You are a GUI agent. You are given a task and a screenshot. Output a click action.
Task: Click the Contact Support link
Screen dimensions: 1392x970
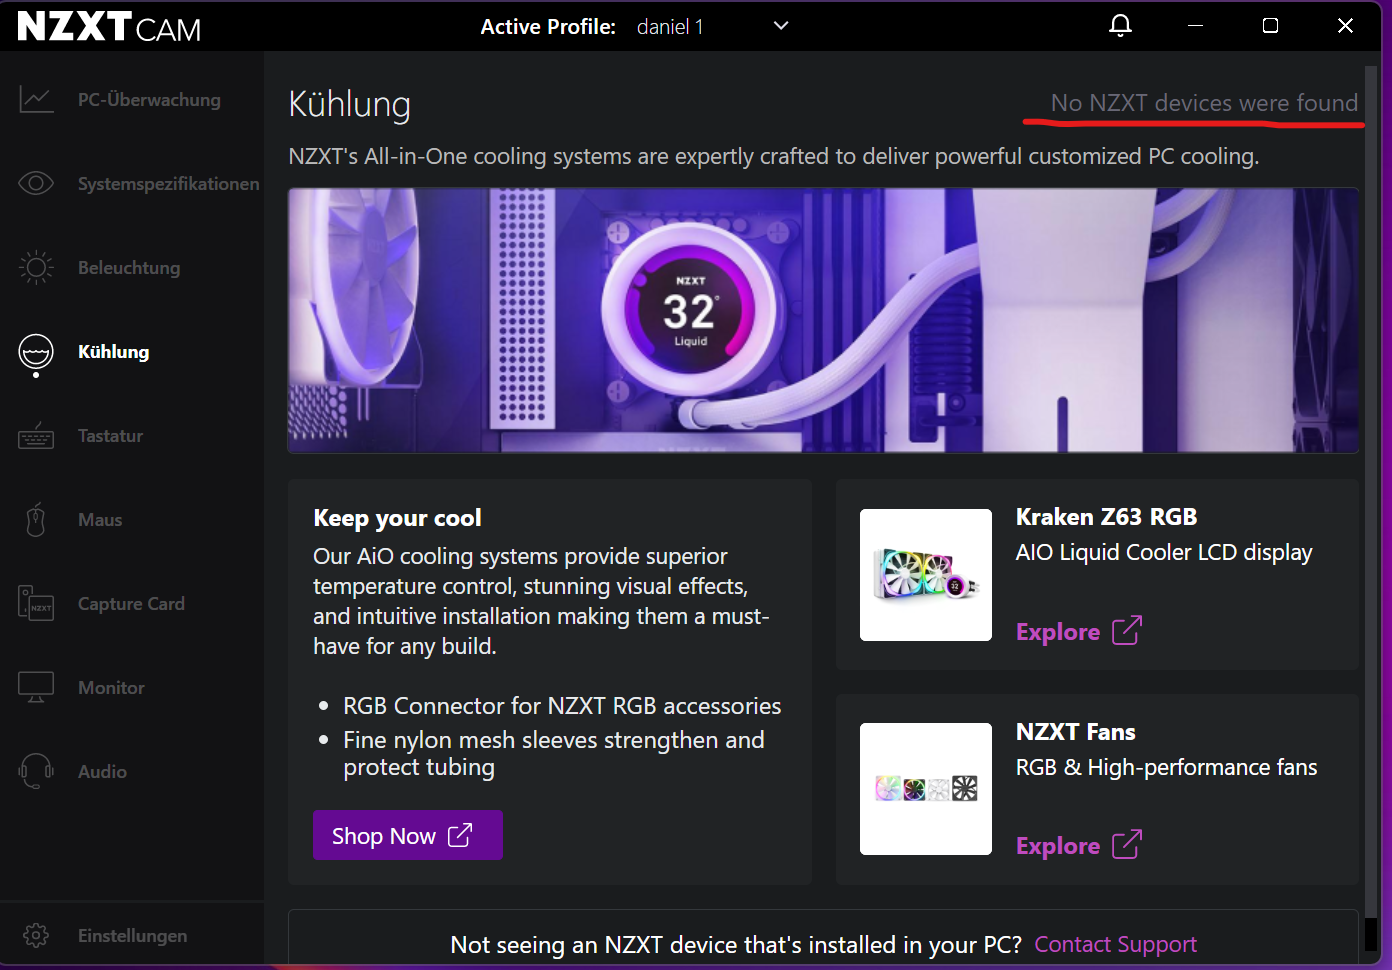pos(1115,945)
